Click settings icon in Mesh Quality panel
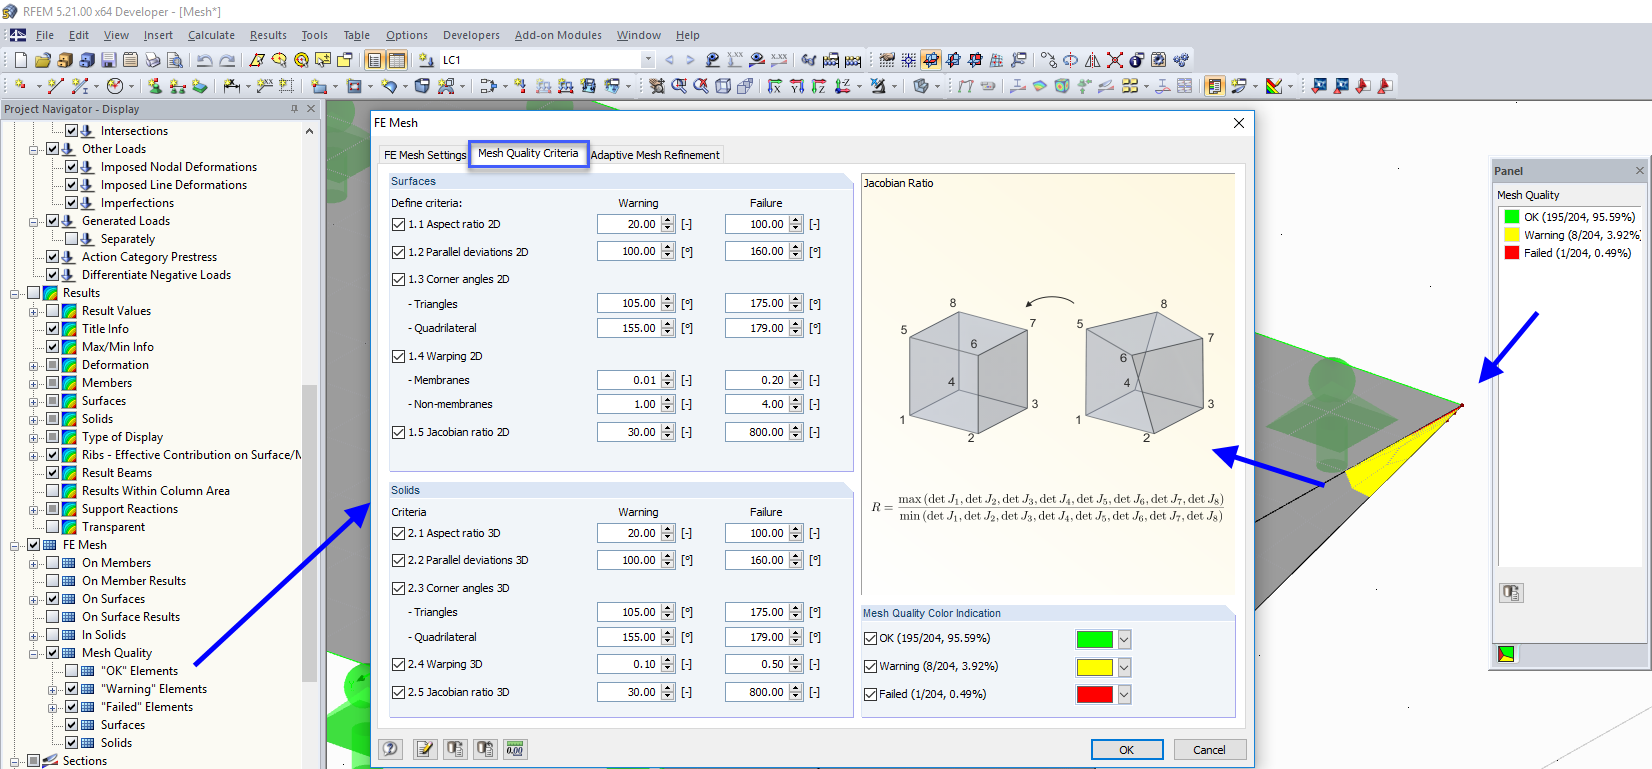 (x=1511, y=593)
